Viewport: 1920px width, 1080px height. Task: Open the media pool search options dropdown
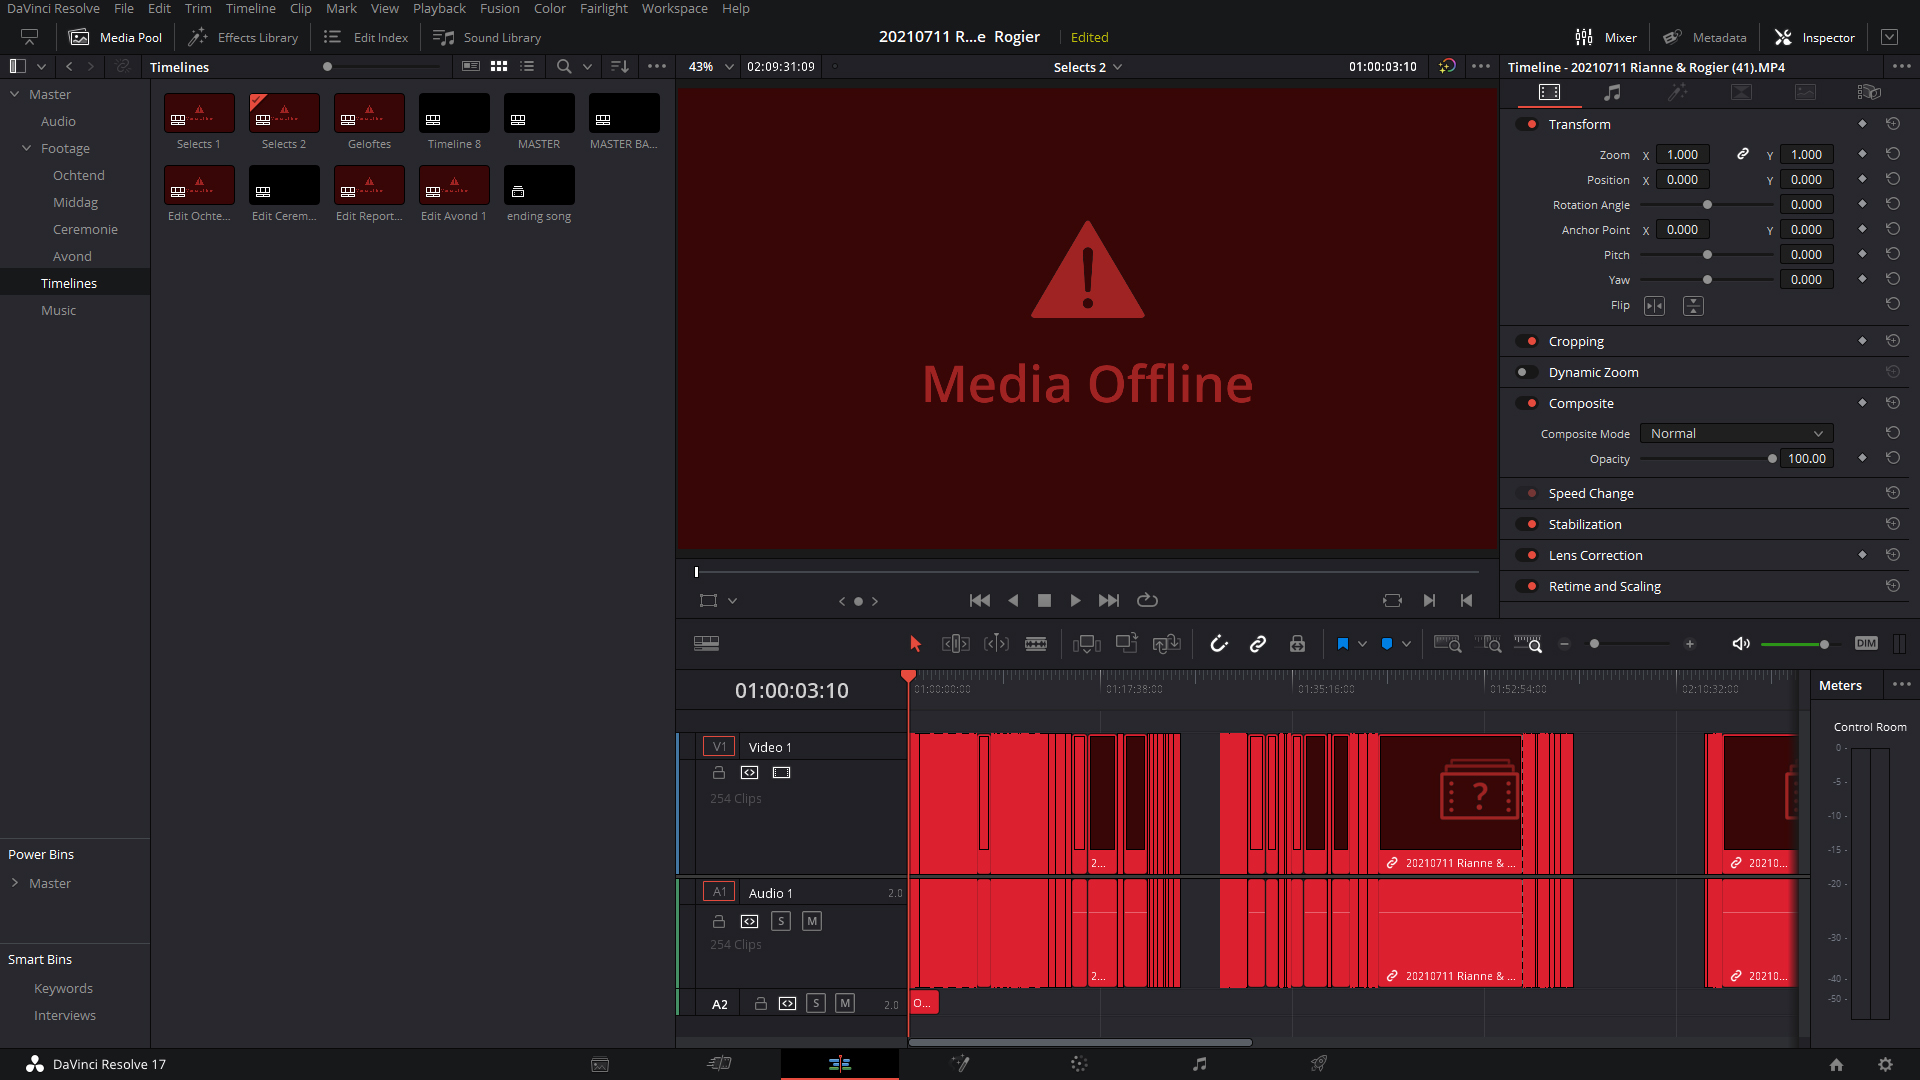click(587, 67)
